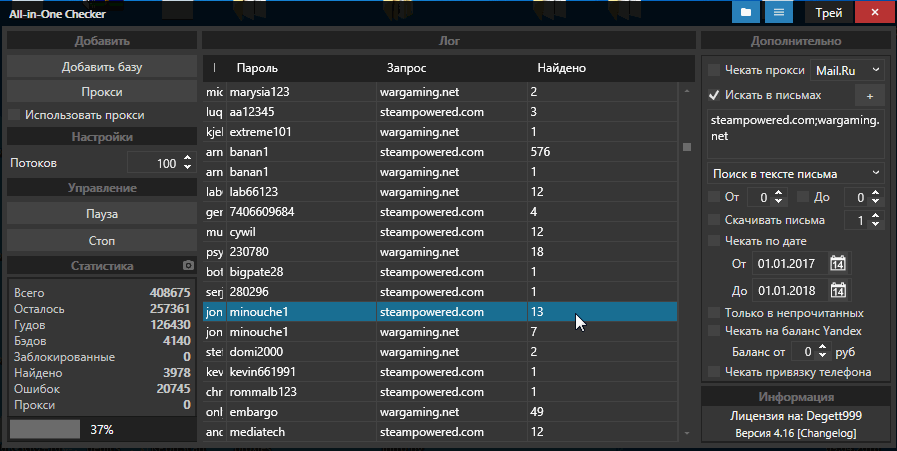Open the list menu icon in title bar

(x=777, y=13)
